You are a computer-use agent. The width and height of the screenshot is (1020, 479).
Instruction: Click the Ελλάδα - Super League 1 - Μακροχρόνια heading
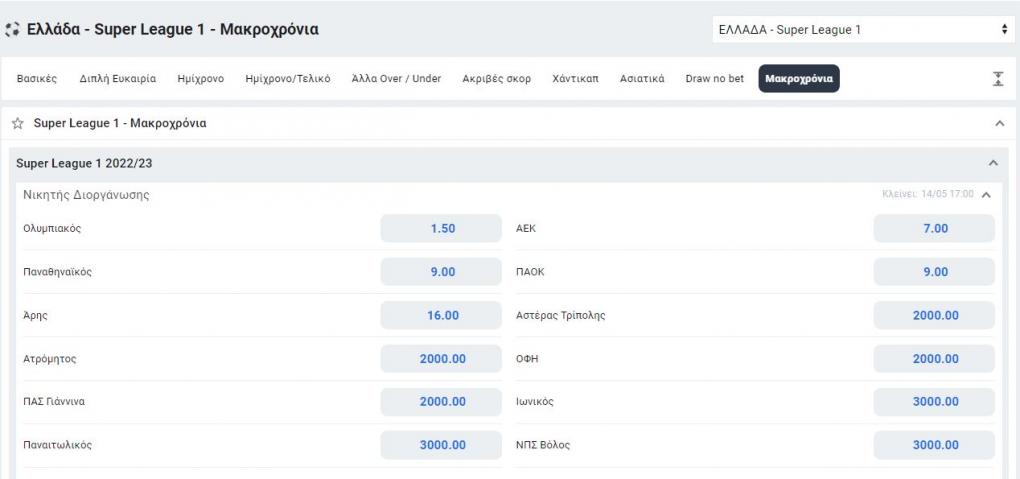pos(173,30)
